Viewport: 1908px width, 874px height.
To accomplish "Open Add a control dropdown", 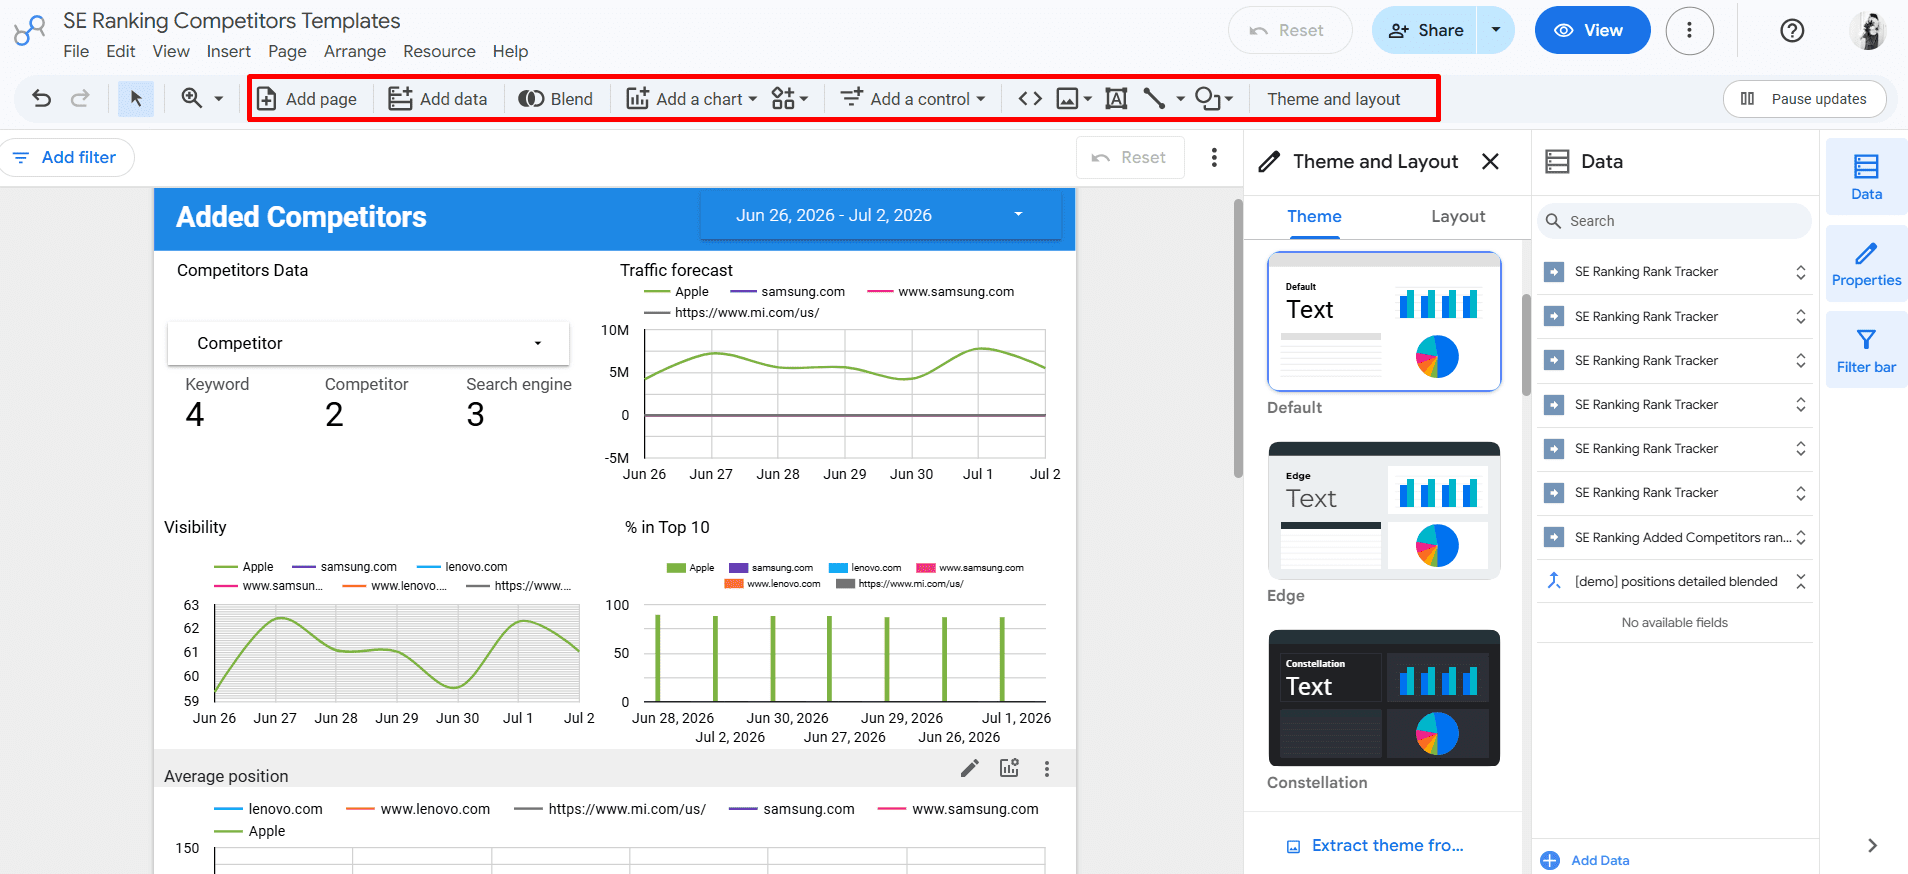I will click(x=913, y=99).
